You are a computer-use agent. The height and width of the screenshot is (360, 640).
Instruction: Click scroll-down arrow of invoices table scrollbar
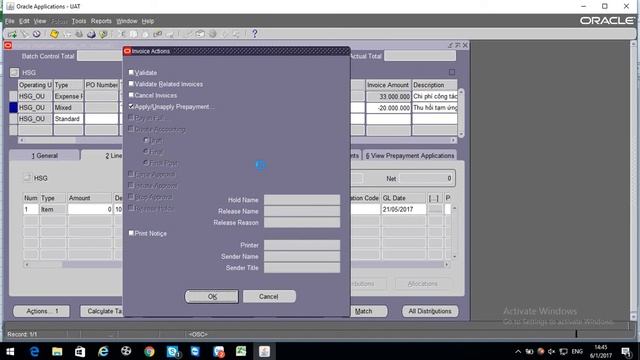click(461, 134)
